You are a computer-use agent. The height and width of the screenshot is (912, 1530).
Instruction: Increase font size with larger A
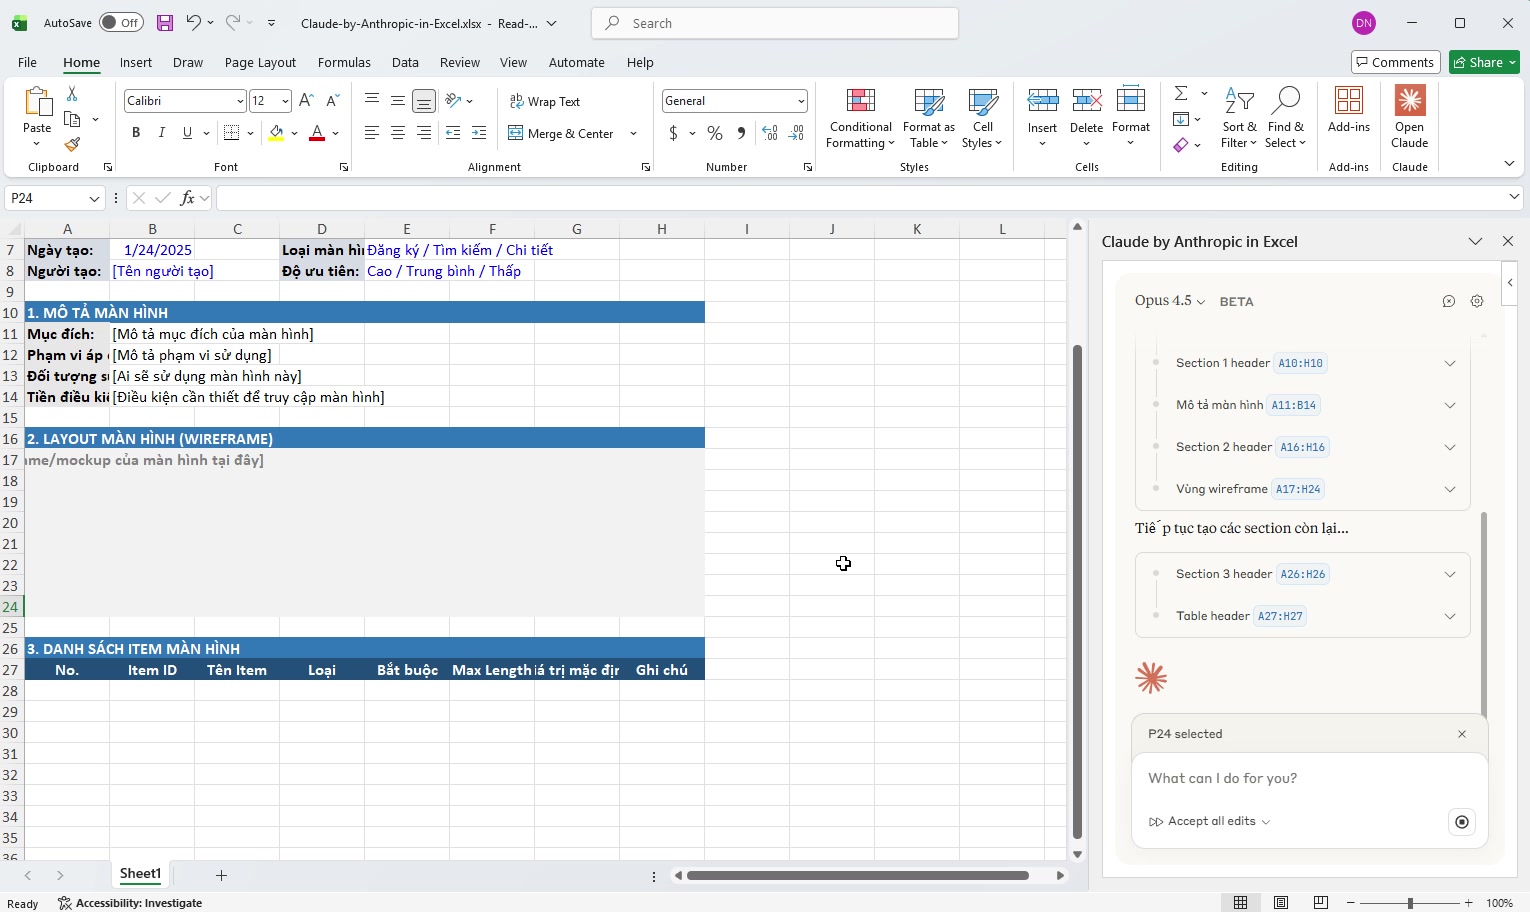pos(307,101)
